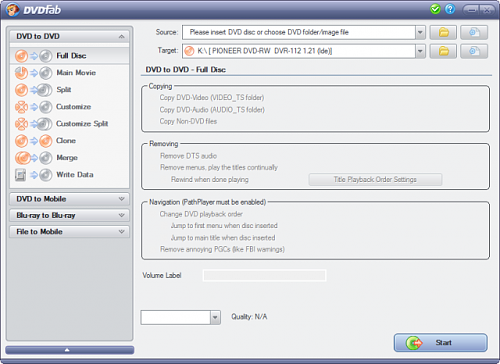Click the Target drive text field
500x364 pixels.
click(x=299, y=51)
